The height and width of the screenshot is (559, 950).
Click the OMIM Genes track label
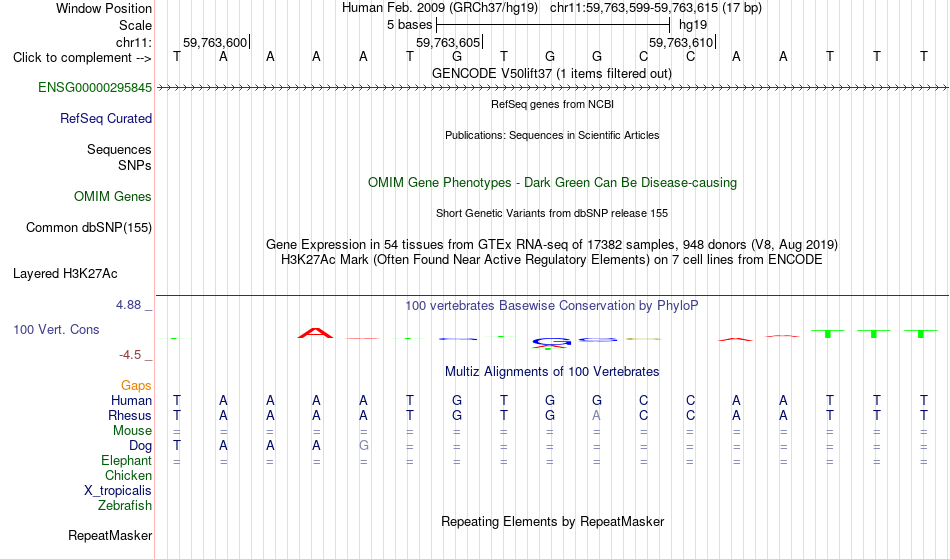[x=113, y=197]
